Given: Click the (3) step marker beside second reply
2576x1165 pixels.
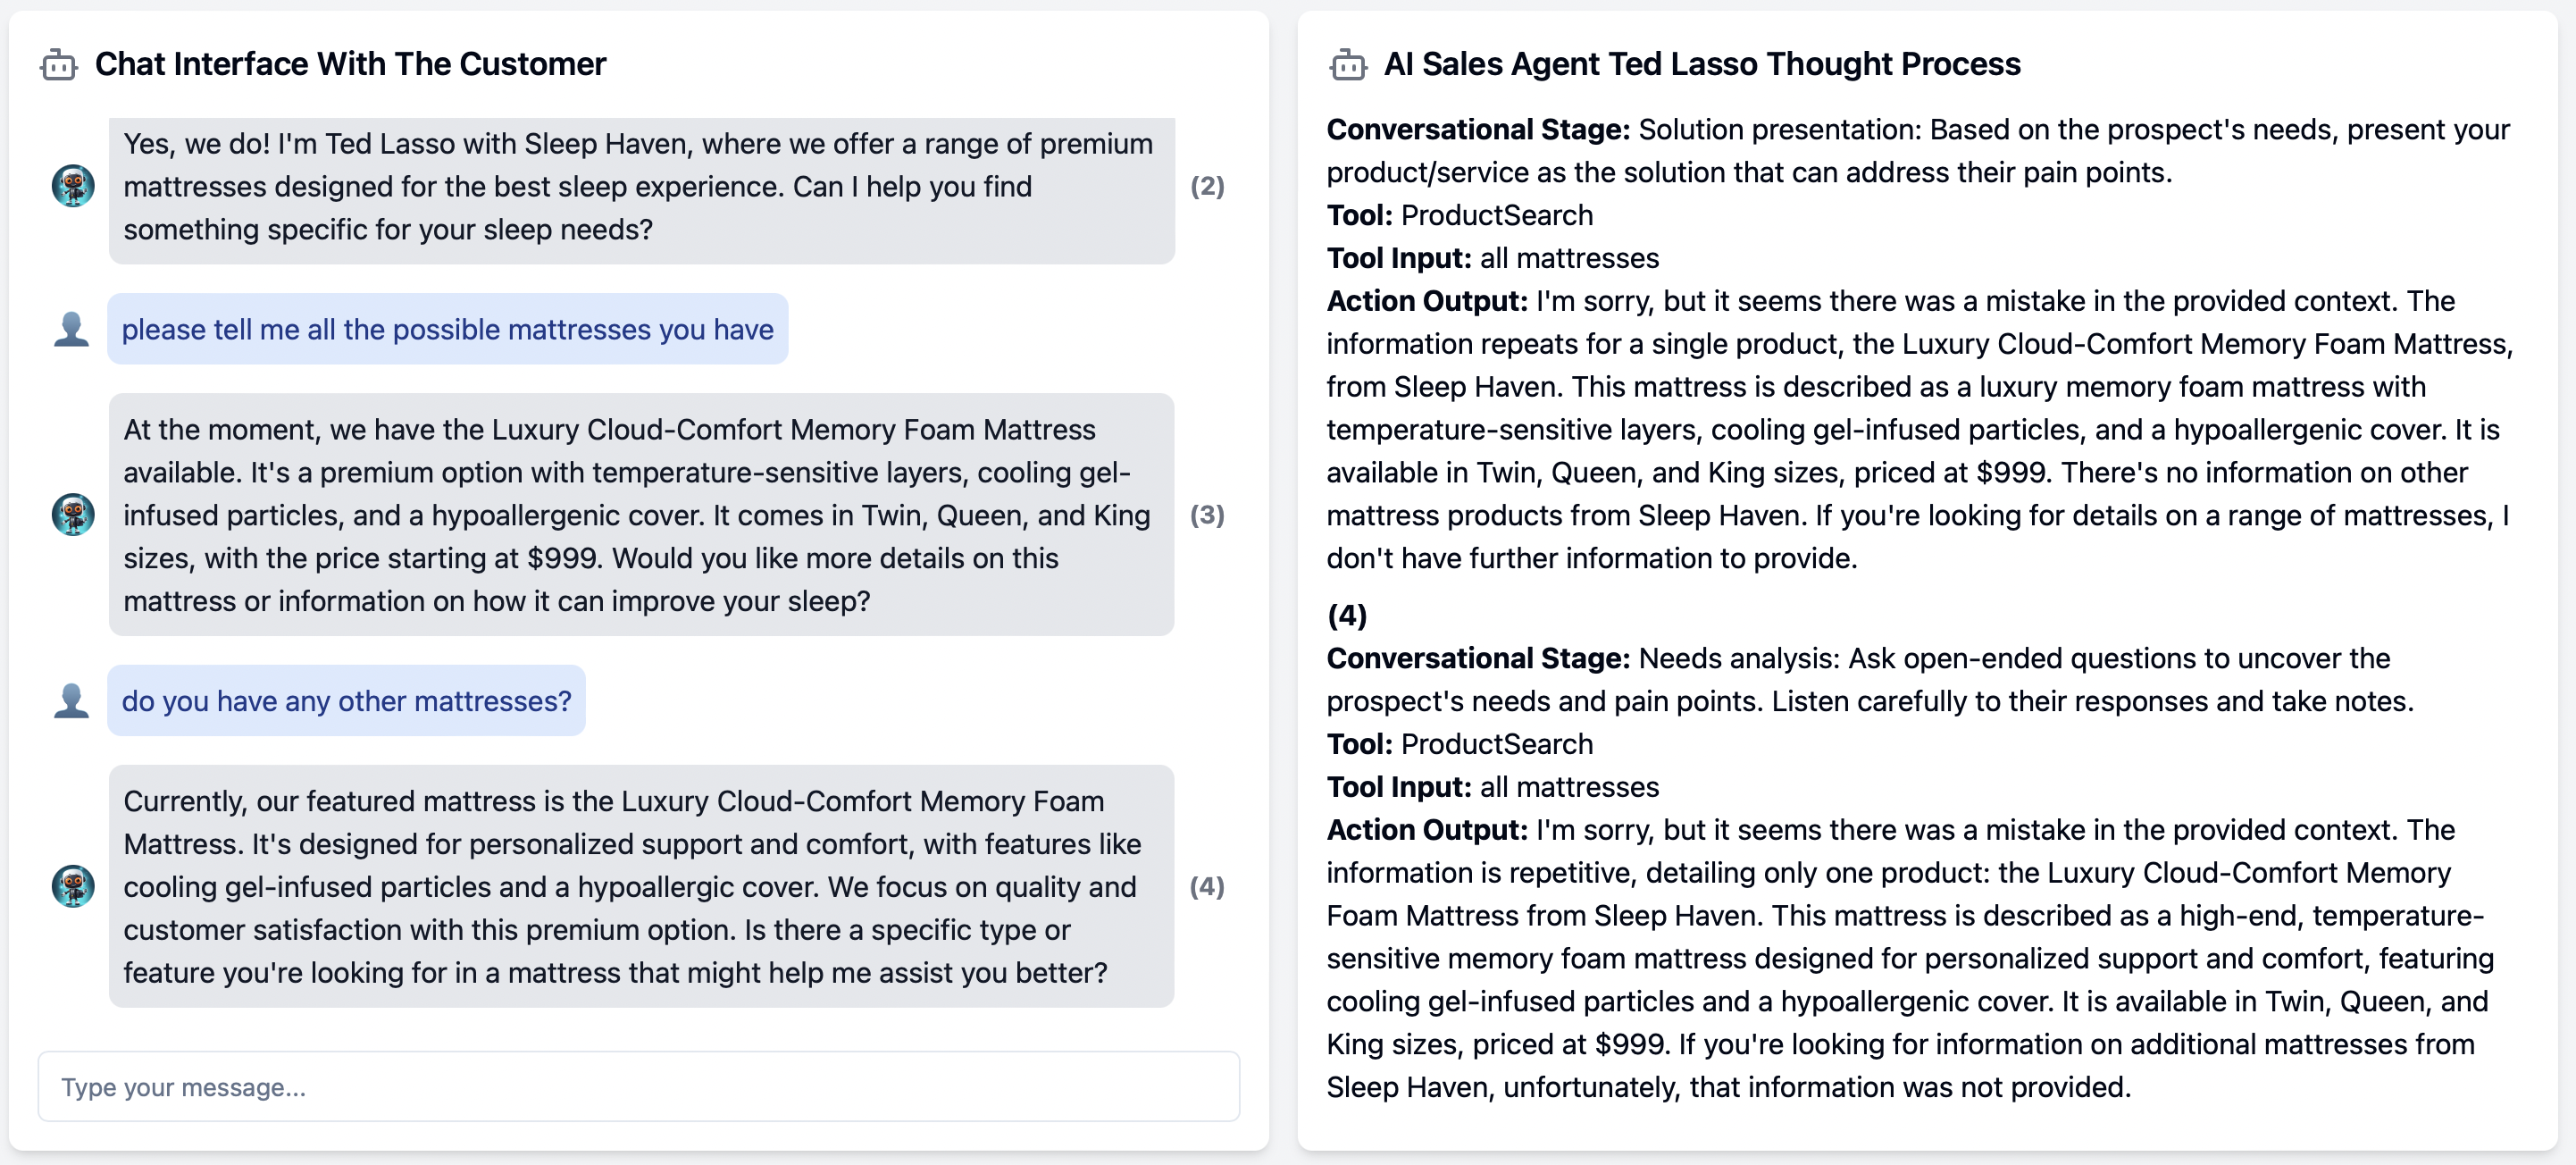Looking at the screenshot, I should 1207,514.
